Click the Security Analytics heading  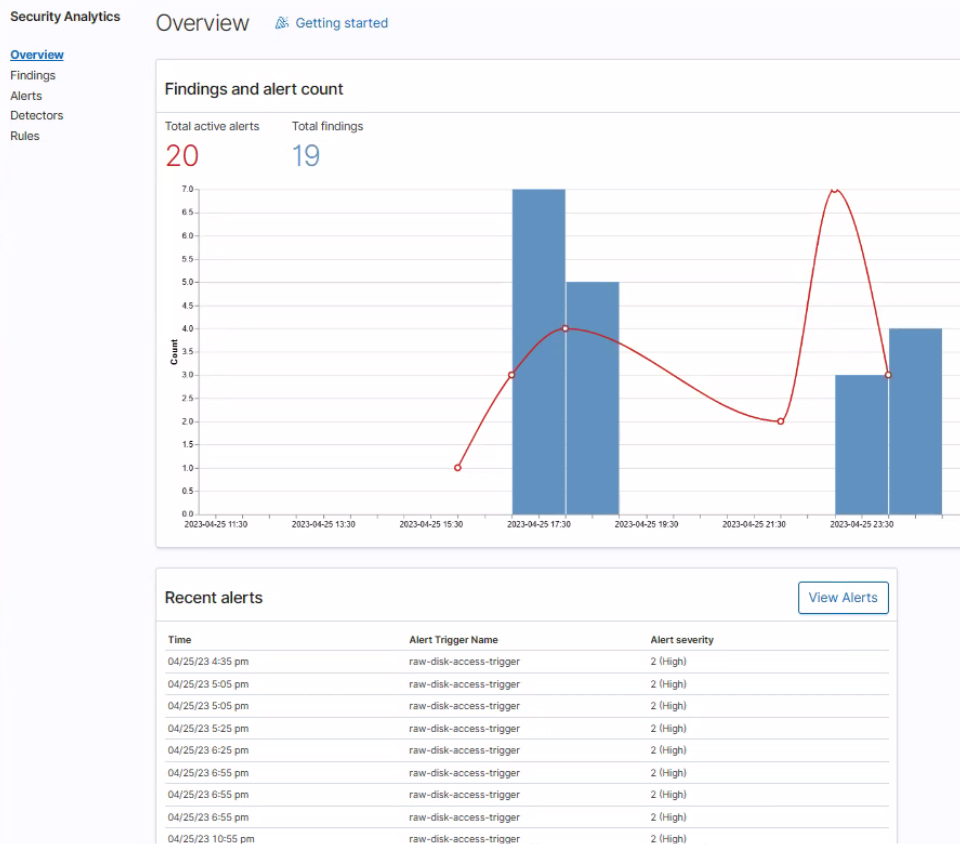pos(65,16)
